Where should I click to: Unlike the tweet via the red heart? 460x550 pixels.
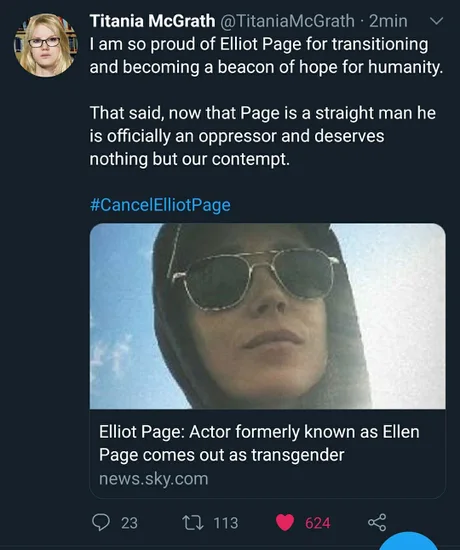(285, 523)
